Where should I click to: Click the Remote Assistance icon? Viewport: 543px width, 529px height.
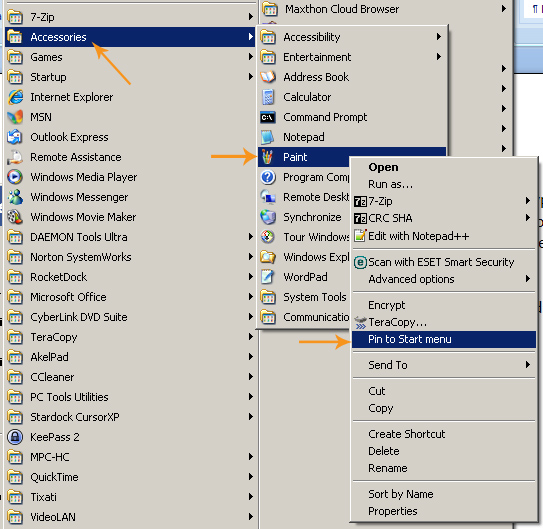pyautogui.click(x=15, y=157)
